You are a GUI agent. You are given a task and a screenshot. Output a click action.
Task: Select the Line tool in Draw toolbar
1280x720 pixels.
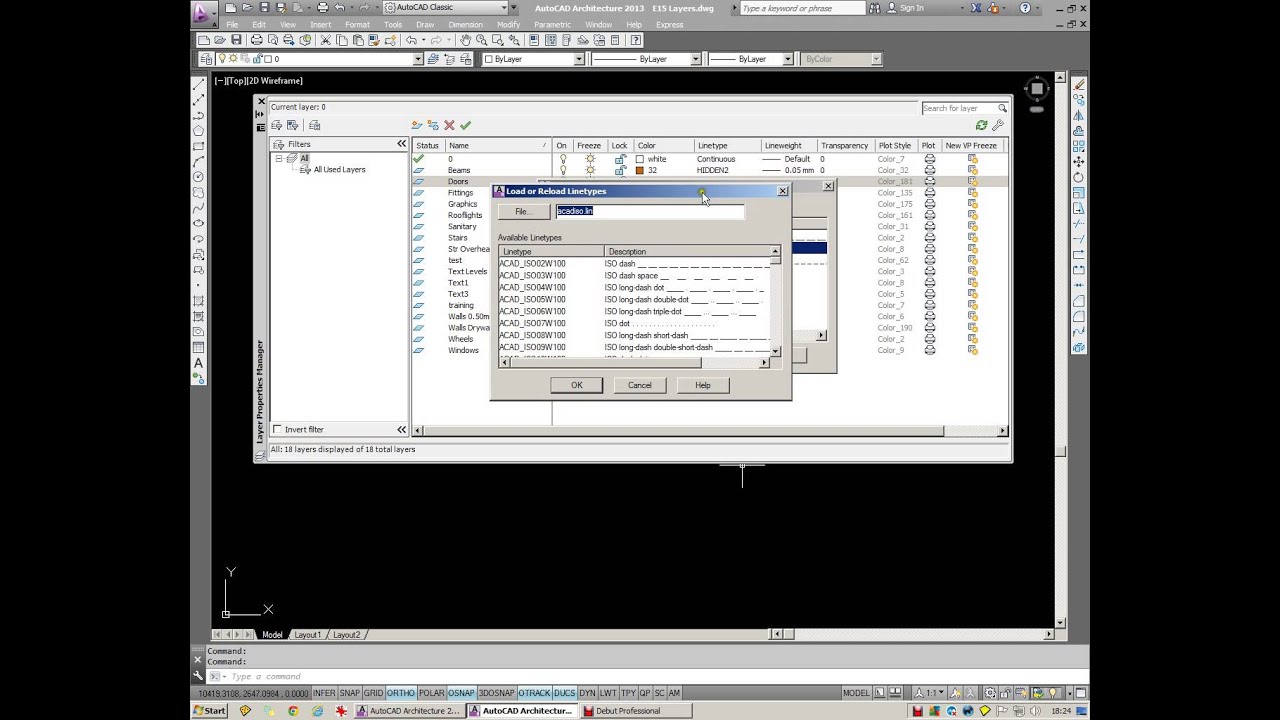199,85
